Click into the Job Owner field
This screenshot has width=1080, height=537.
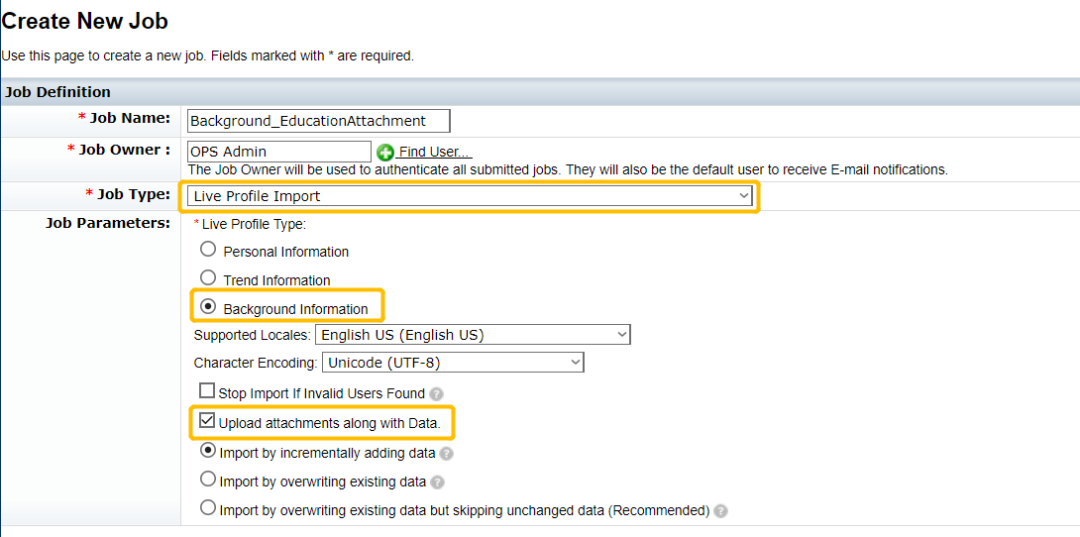279,151
